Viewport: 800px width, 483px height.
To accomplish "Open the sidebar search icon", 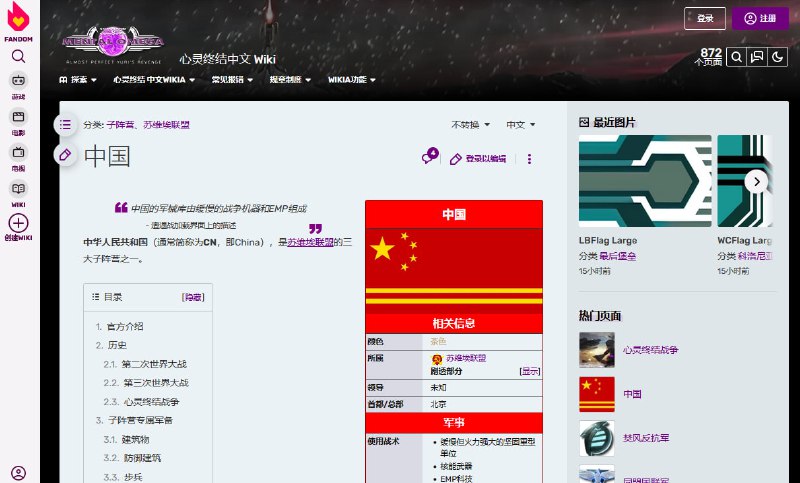I will tap(18, 56).
